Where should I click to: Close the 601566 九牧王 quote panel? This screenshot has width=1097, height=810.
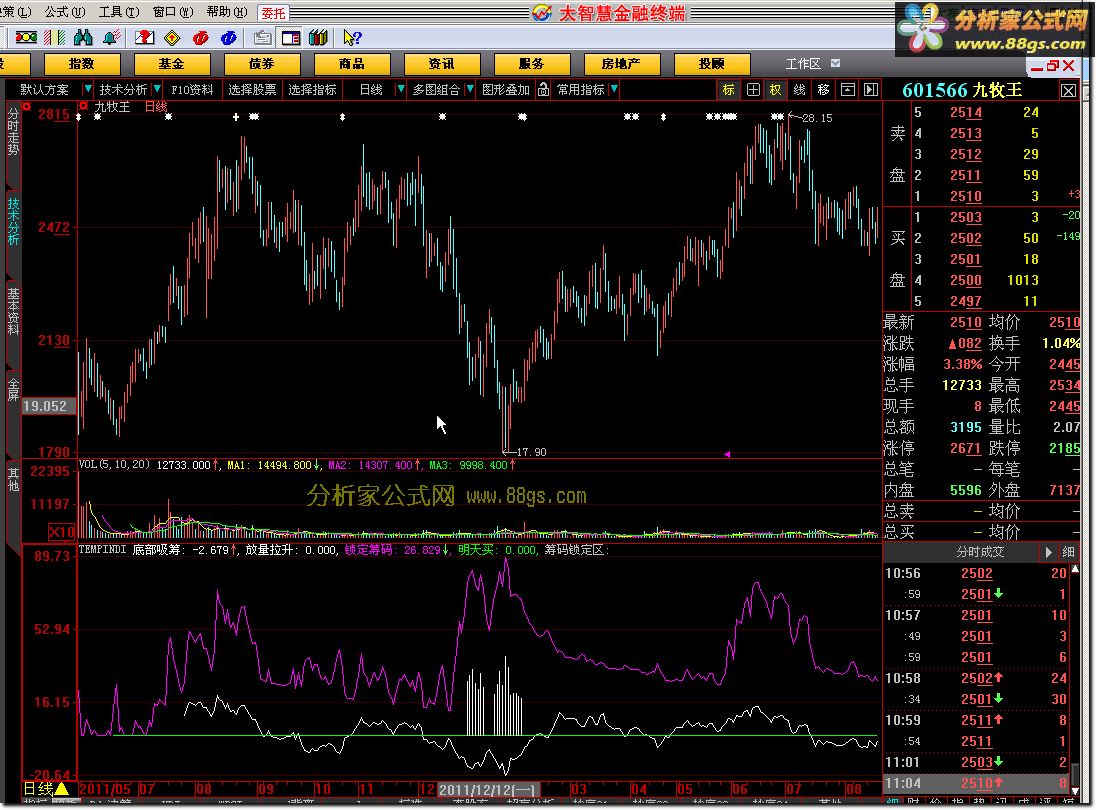tap(1068, 90)
